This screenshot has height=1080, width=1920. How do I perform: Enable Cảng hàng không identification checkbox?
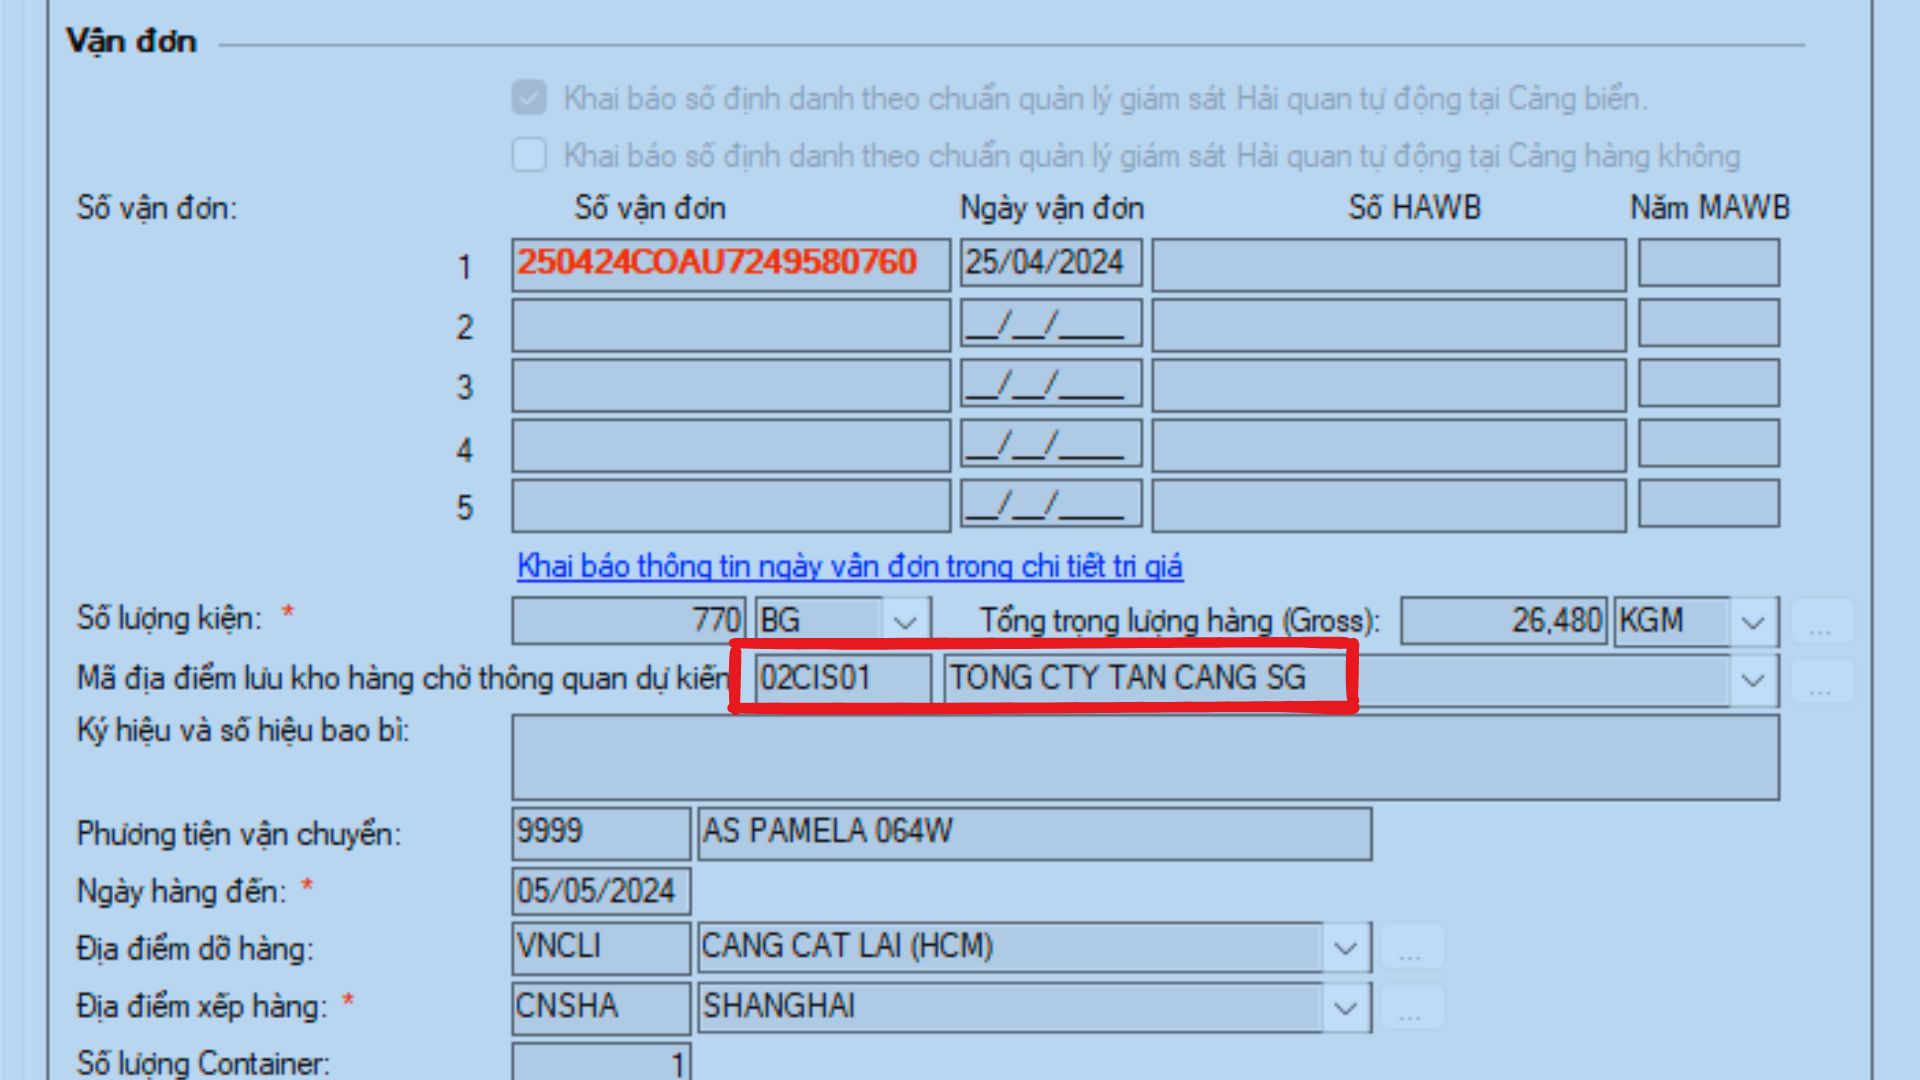tap(527, 154)
